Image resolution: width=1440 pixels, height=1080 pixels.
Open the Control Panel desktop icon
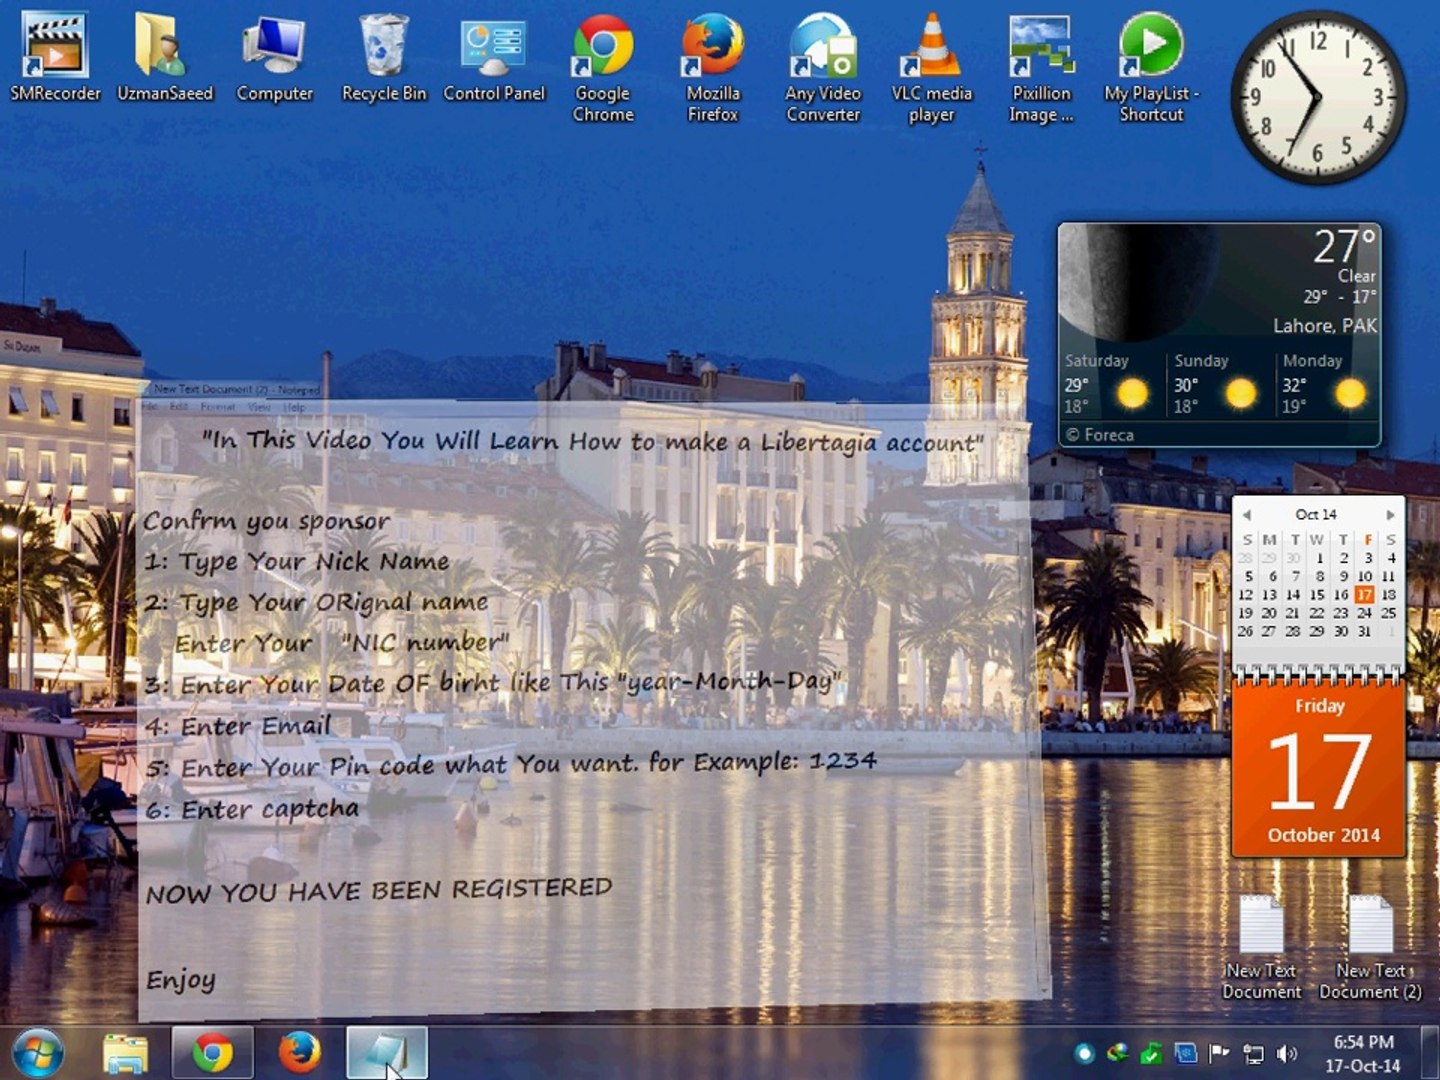click(x=494, y=57)
